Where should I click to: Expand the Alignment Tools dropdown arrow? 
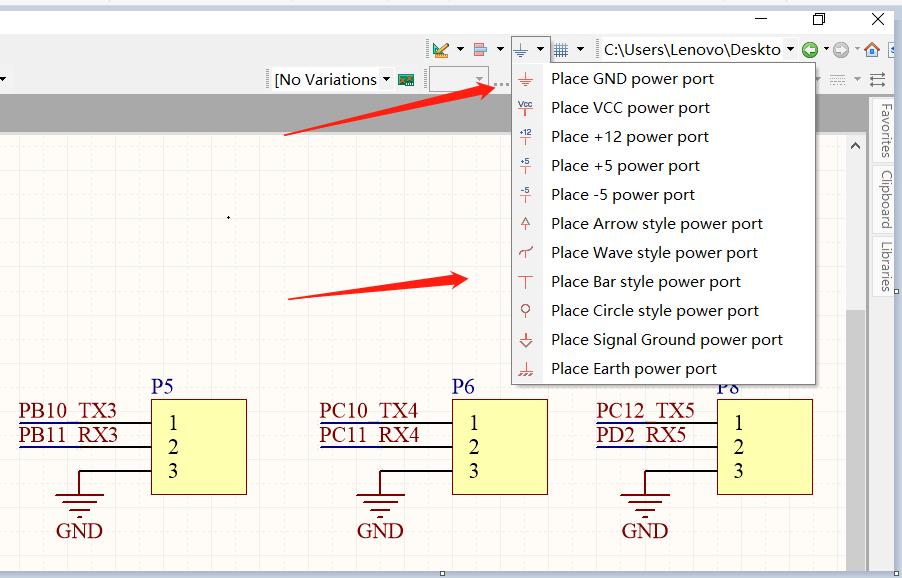[500, 49]
